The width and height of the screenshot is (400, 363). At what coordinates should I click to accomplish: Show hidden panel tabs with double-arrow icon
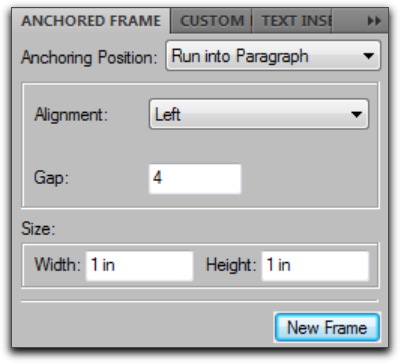pyautogui.click(x=374, y=21)
